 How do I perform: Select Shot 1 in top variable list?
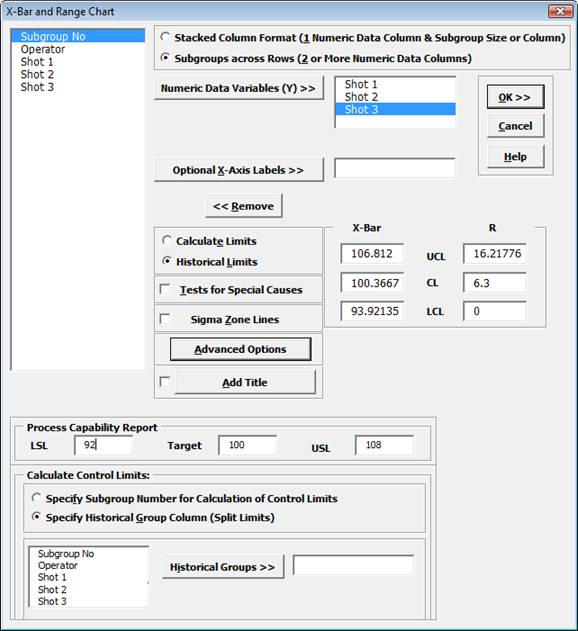click(x=78, y=62)
